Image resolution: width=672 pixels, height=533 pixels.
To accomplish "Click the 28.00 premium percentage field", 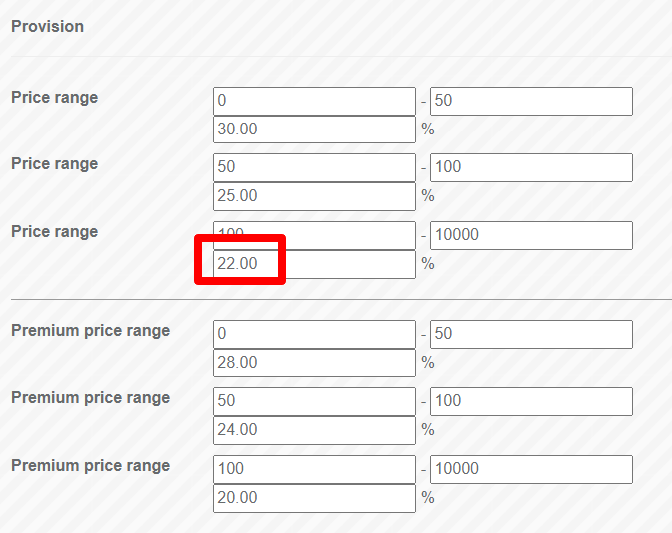I will pyautogui.click(x=314, y=362).
